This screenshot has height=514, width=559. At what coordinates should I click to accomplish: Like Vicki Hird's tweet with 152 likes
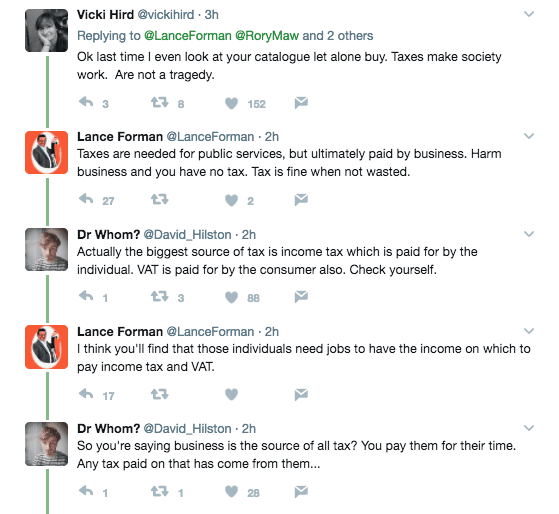[231, 103]
